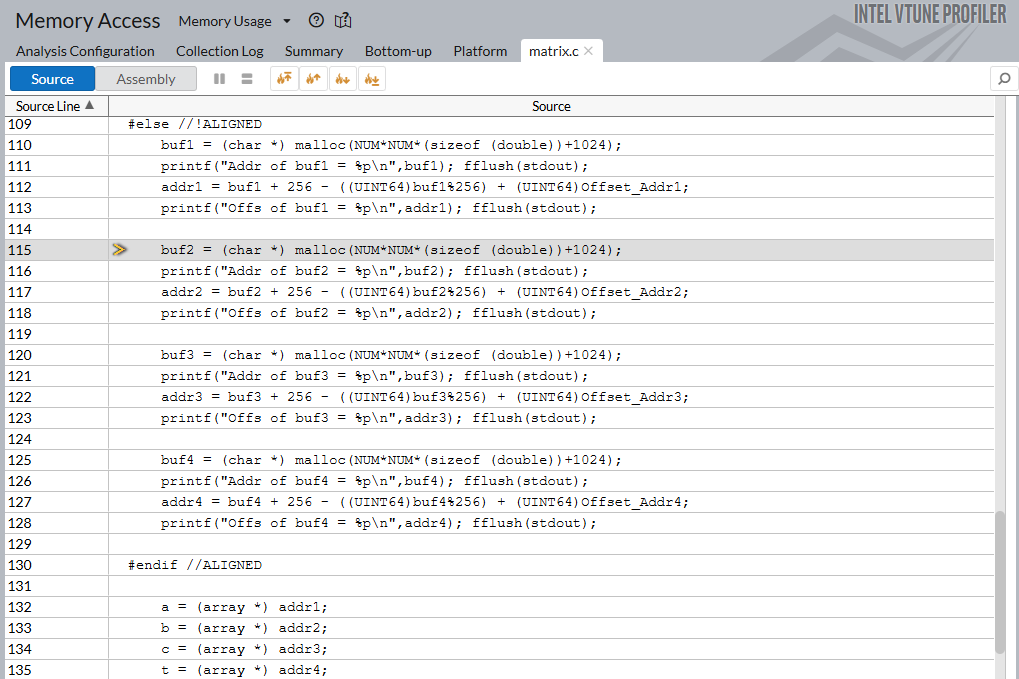
Task: Open the Summary tab
Action: coord(314,51)
